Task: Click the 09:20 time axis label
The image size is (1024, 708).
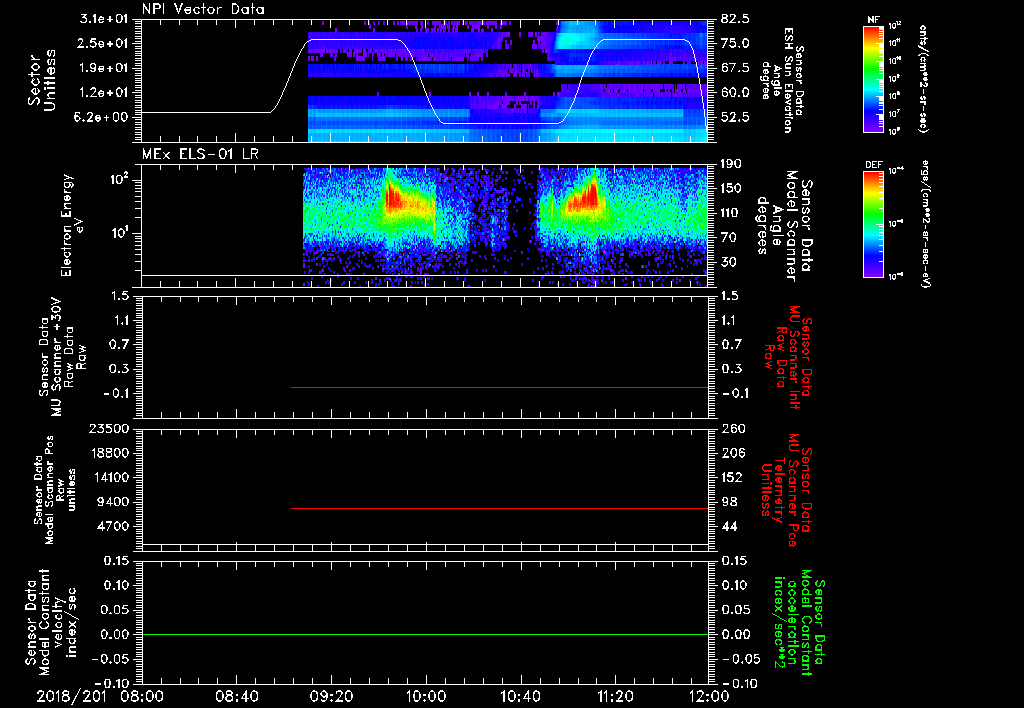Action: pos(332,696)
